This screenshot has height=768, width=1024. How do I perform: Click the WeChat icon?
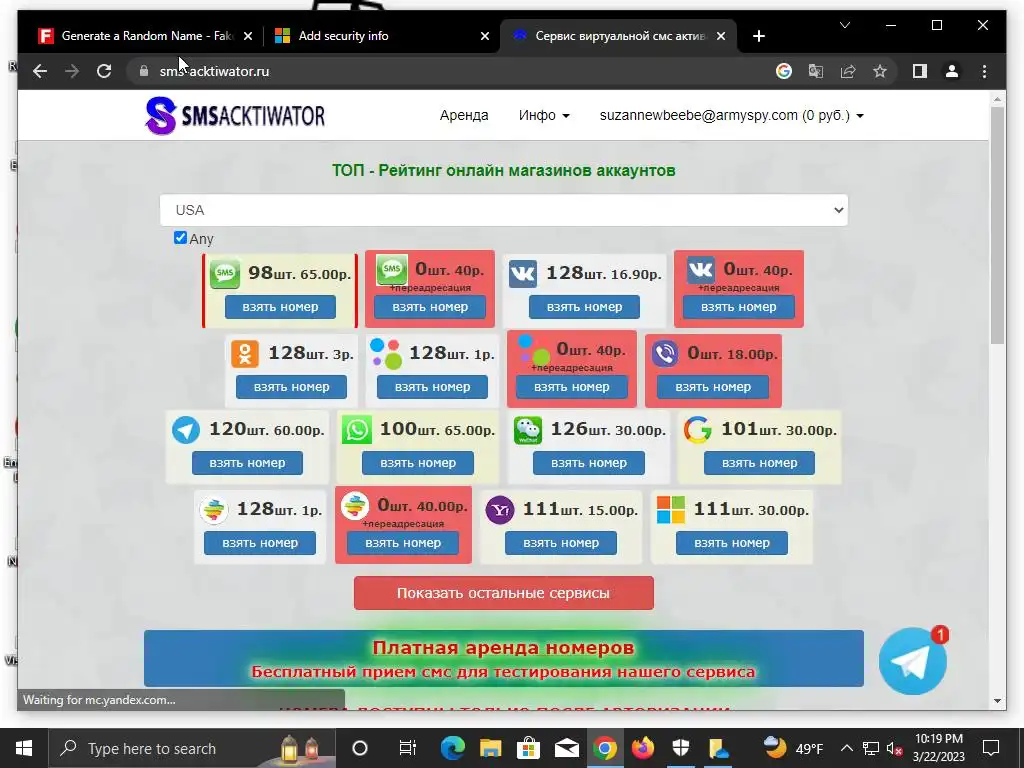tap(528, 430)
